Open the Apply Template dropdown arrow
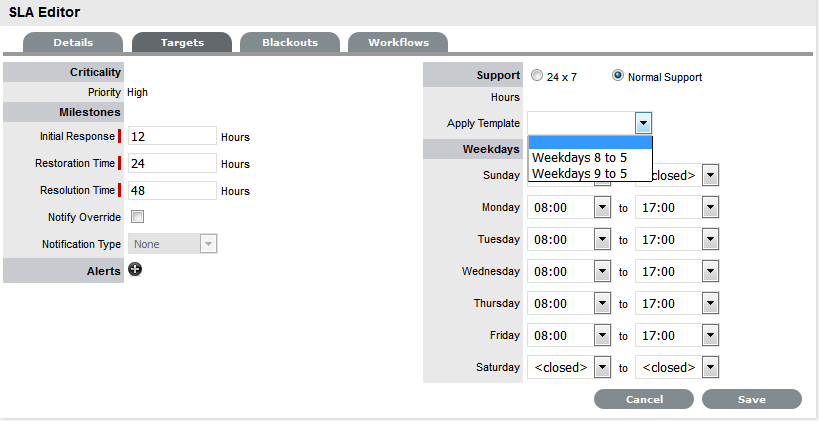Image resolution: width=819 pixels, height=421 pixels. (x=643, y=124)
